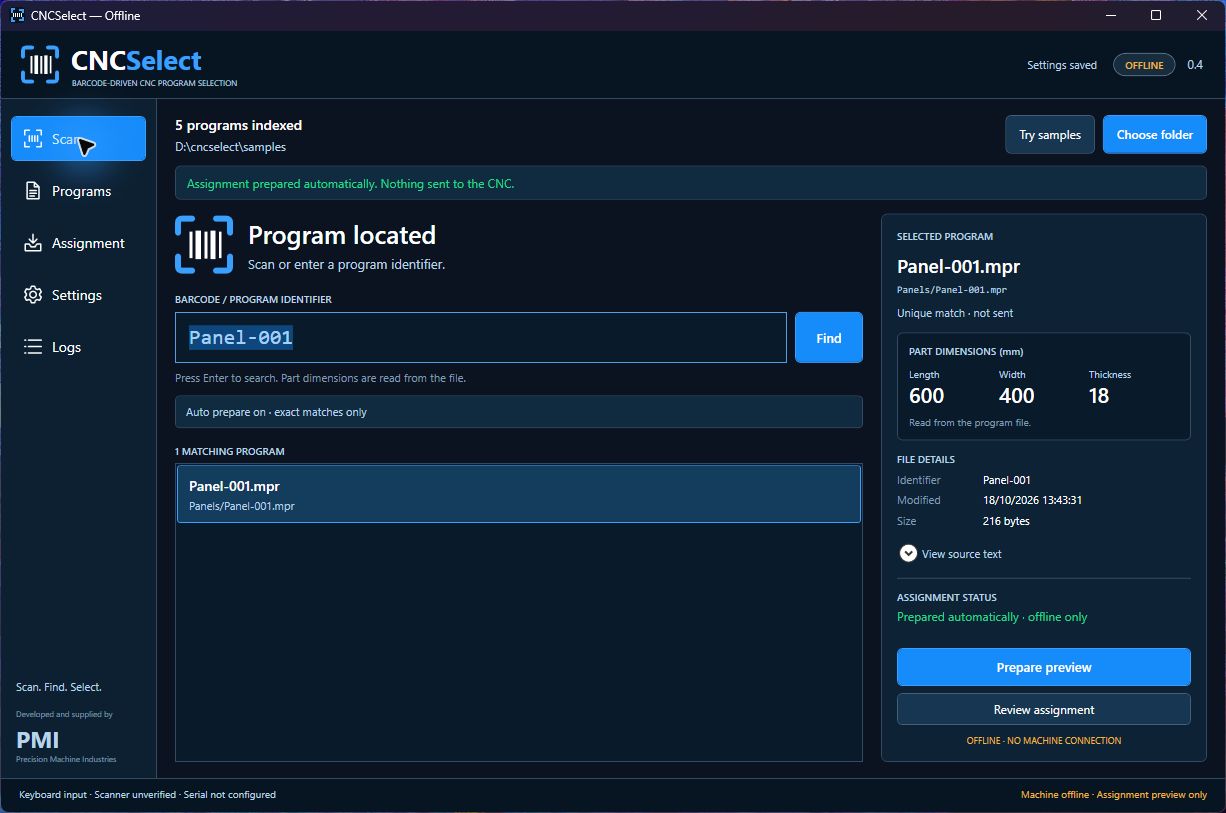The height and width of the screenshot is (813, 1226).
Task: Click the 'Unique match · not sent' text
Action: coord(955,313)
